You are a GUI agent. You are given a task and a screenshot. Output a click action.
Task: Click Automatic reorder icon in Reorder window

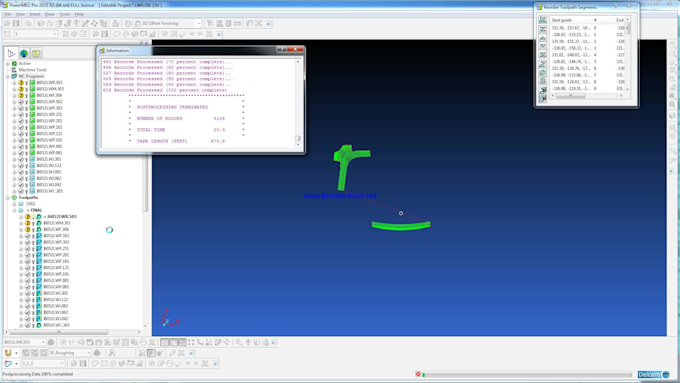[x=543, y=90]
